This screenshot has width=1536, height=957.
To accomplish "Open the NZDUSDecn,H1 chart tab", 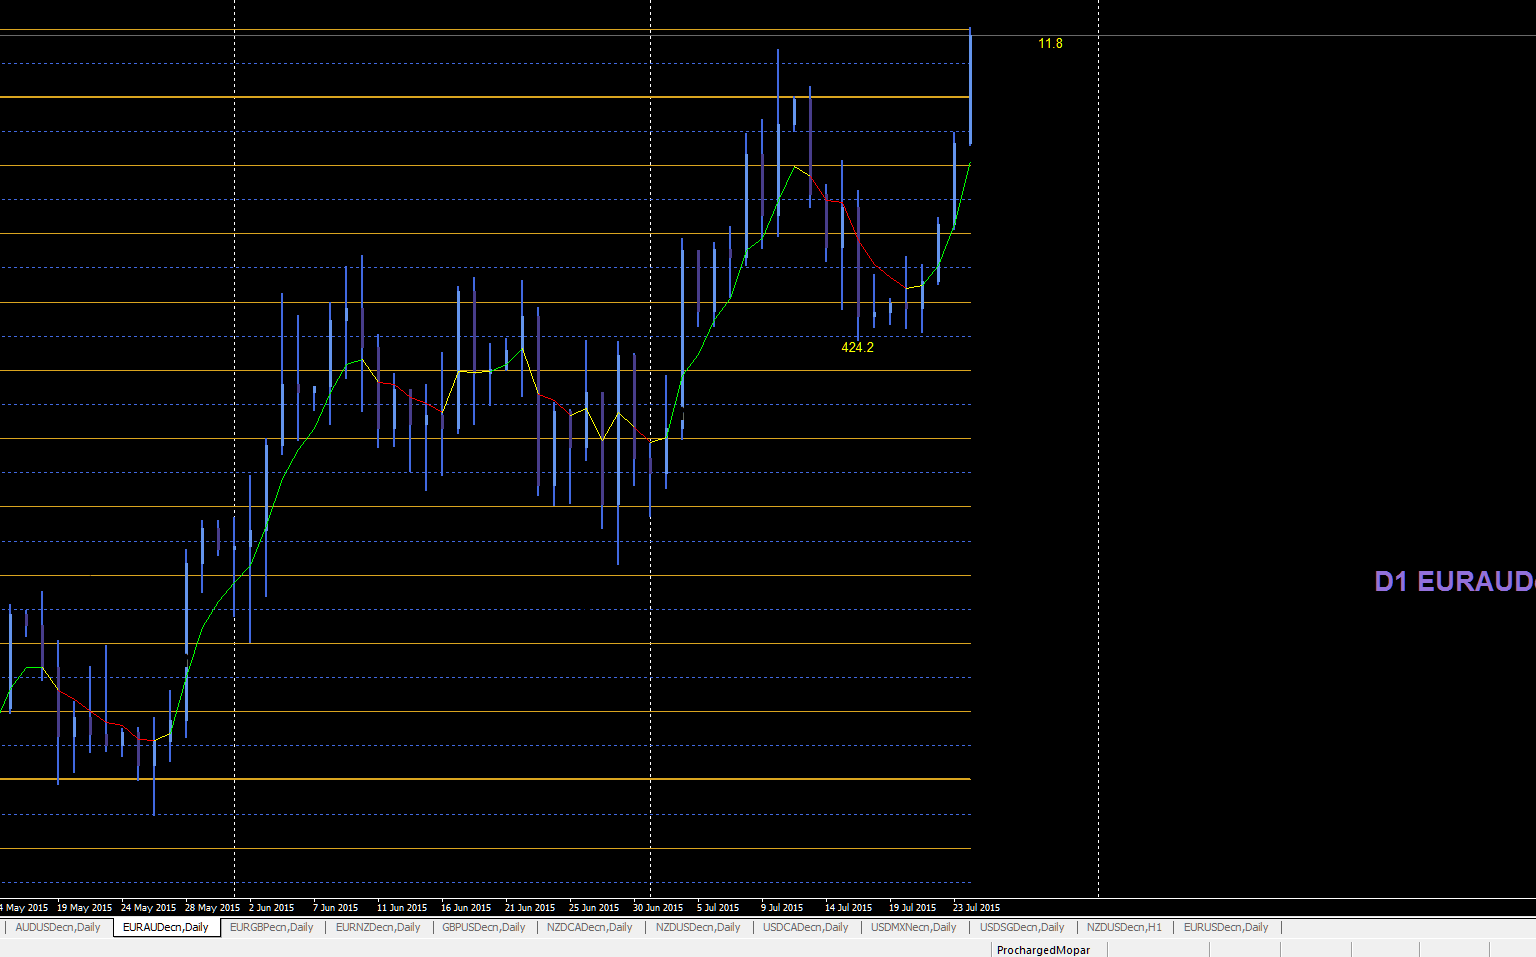I will pyautogui.click(x=1124, y=927).
